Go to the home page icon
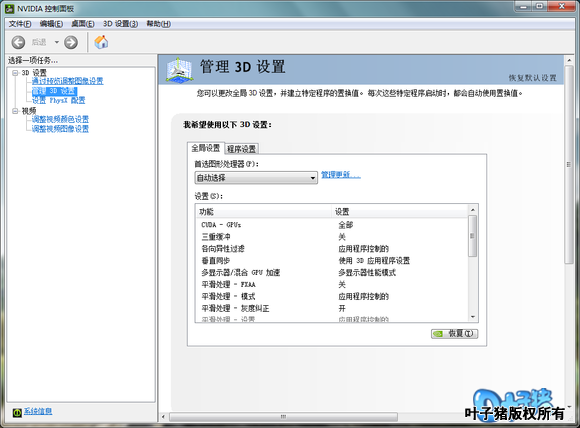The height and width of the screenshot is (428, 580). click(101, 42)
